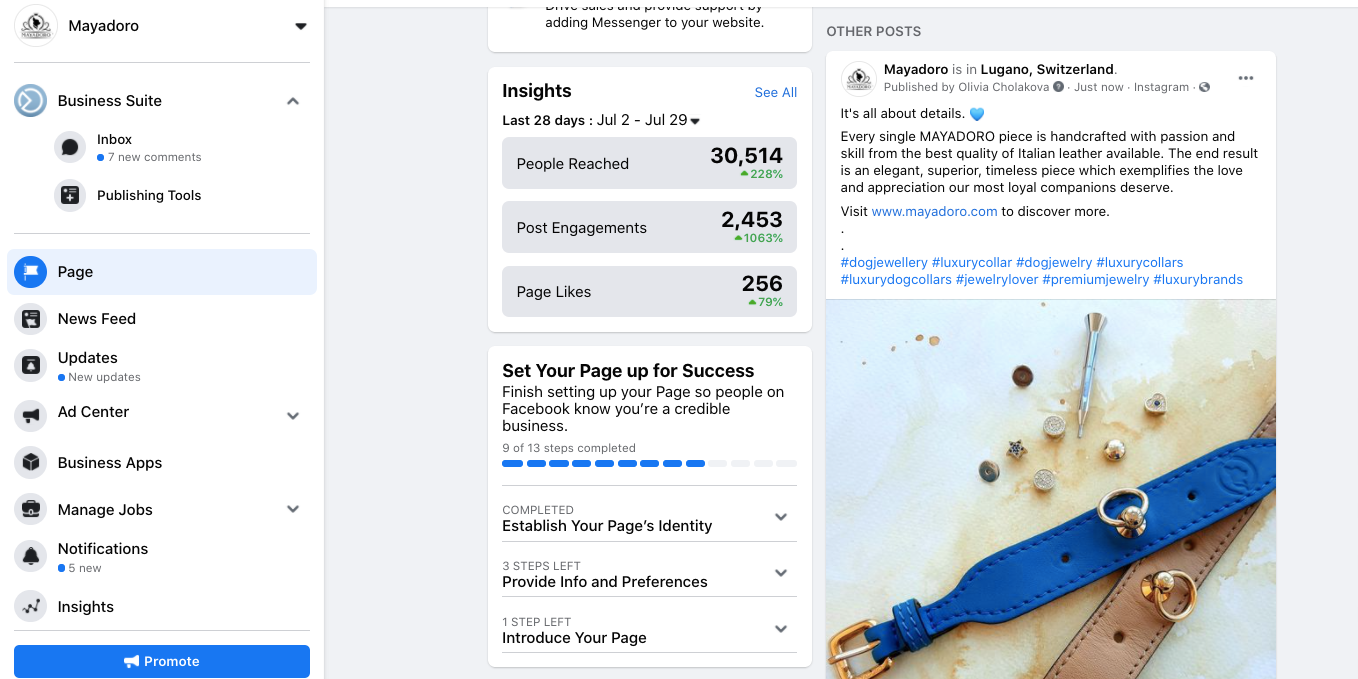
Task: Open Publishing Tools icon in sidebar
Action: pyautogui.click(x=70, y=195)
